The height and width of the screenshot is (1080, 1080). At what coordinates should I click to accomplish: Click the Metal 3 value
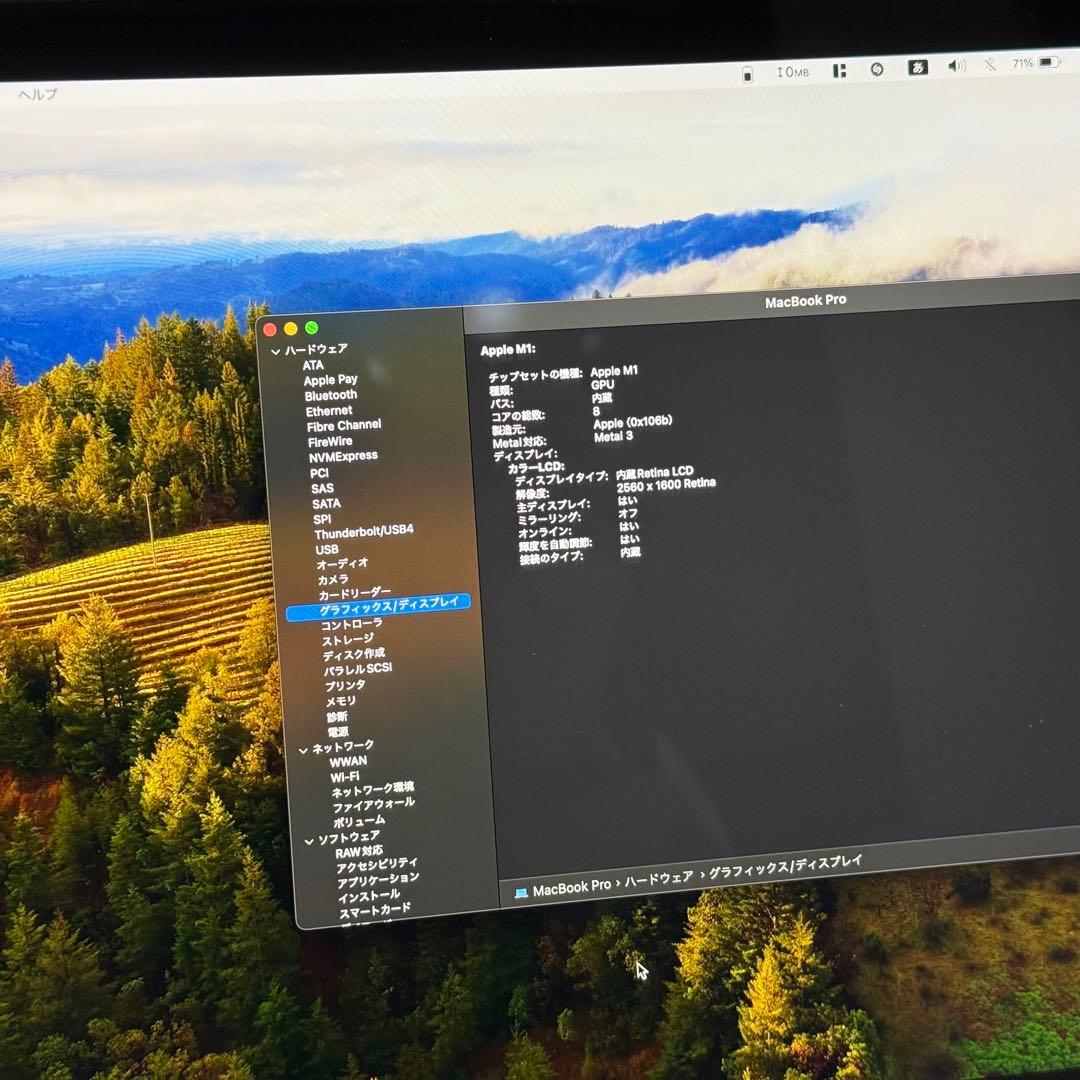pos(613,437)
